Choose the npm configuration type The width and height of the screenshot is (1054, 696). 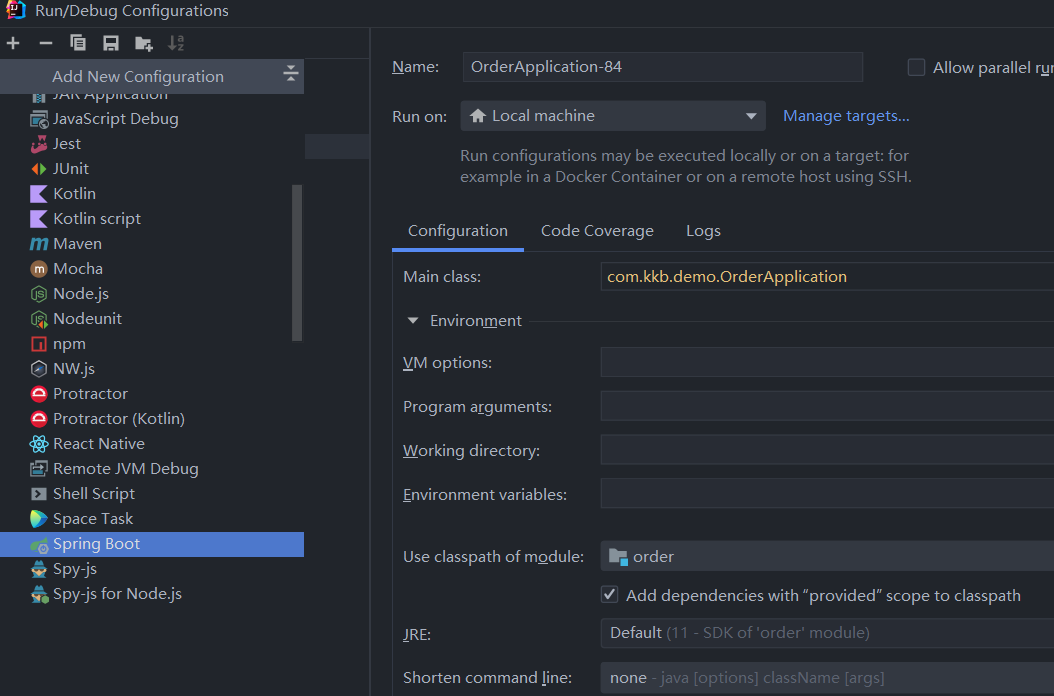coord(152,344)
